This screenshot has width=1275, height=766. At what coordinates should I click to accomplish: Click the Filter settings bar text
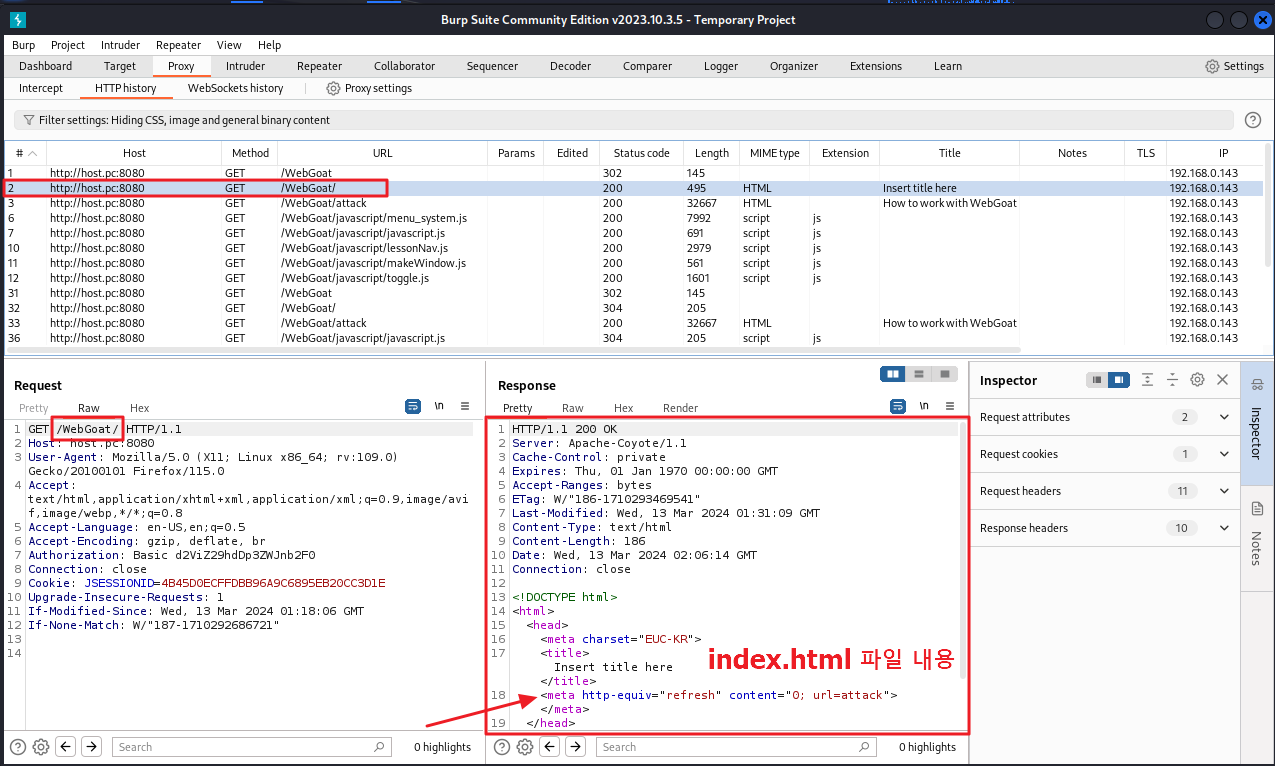(x=184, y=120)
